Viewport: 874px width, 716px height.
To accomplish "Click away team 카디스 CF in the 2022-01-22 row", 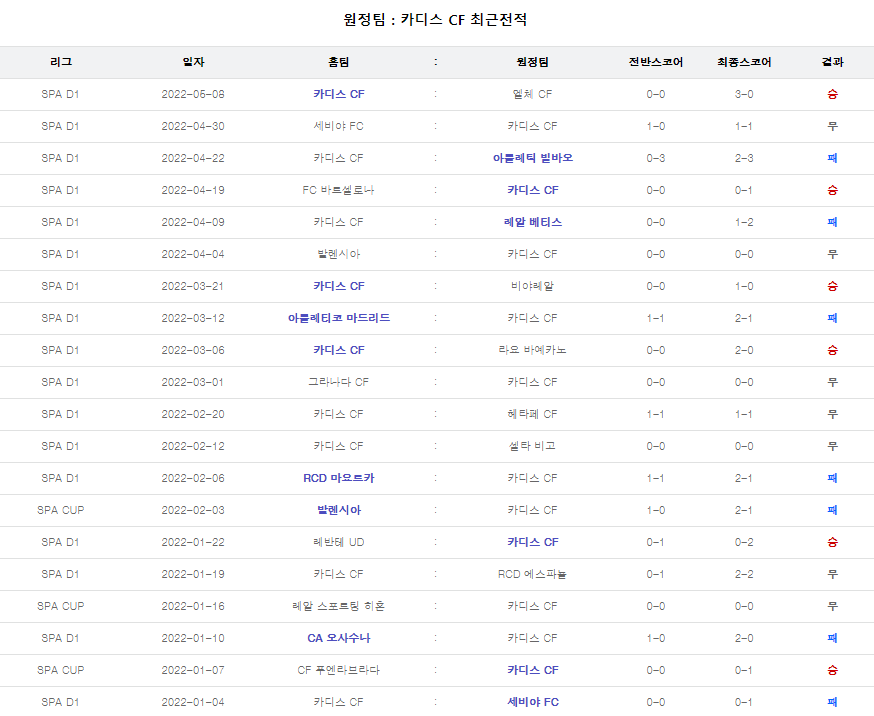I will coord(532,542).
